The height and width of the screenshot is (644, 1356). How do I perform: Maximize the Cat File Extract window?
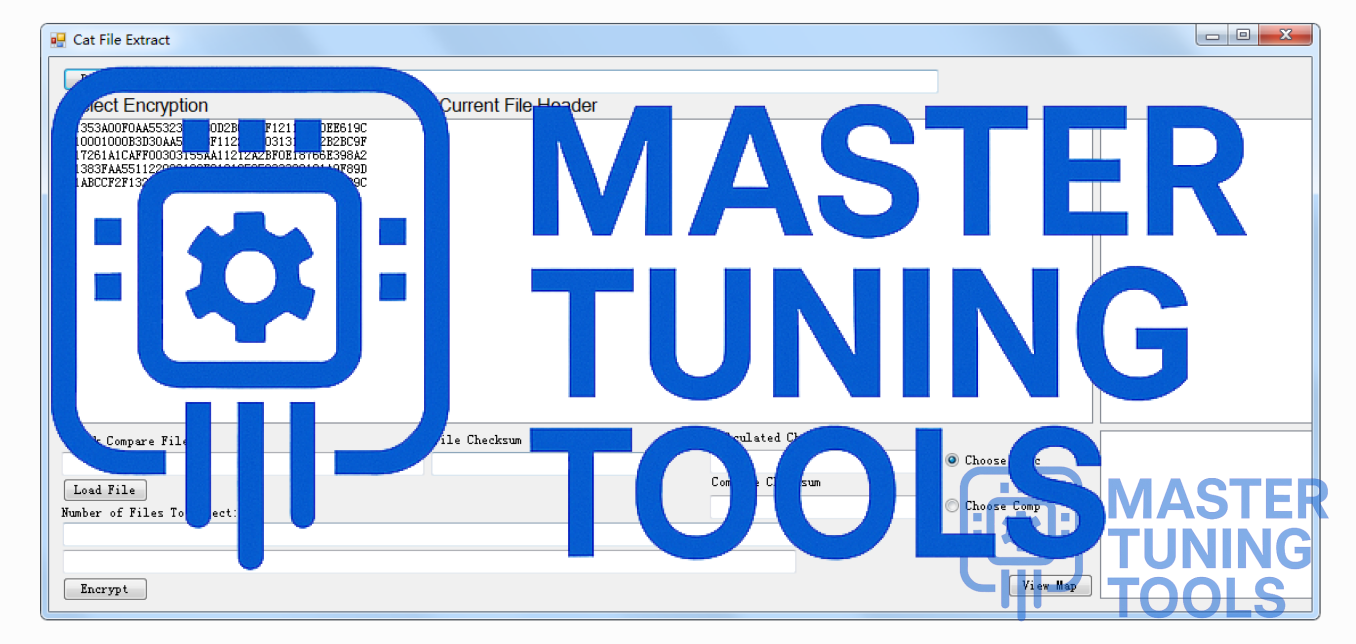coord(1243,36)
